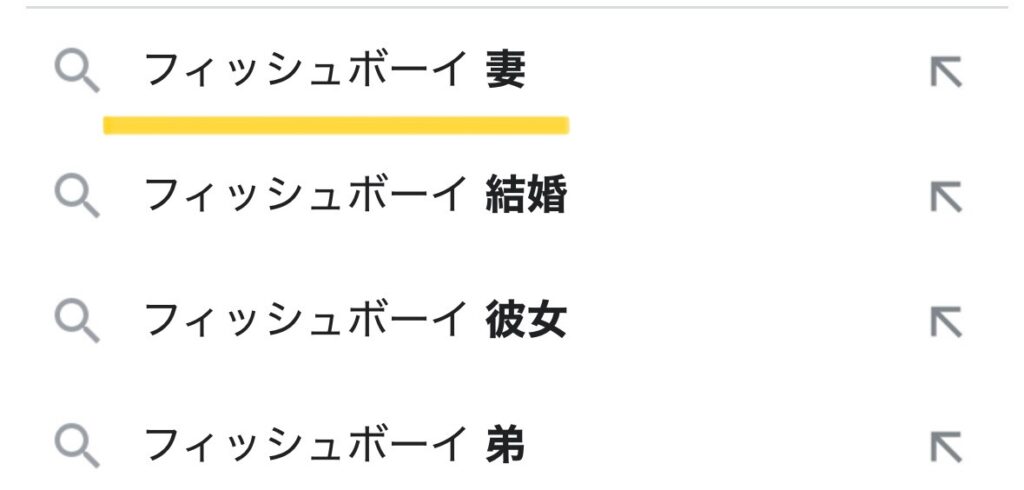Viewport: 1024px width, 490px height.
Task: Click the bold keyword 弟
Action: (505, 445)
